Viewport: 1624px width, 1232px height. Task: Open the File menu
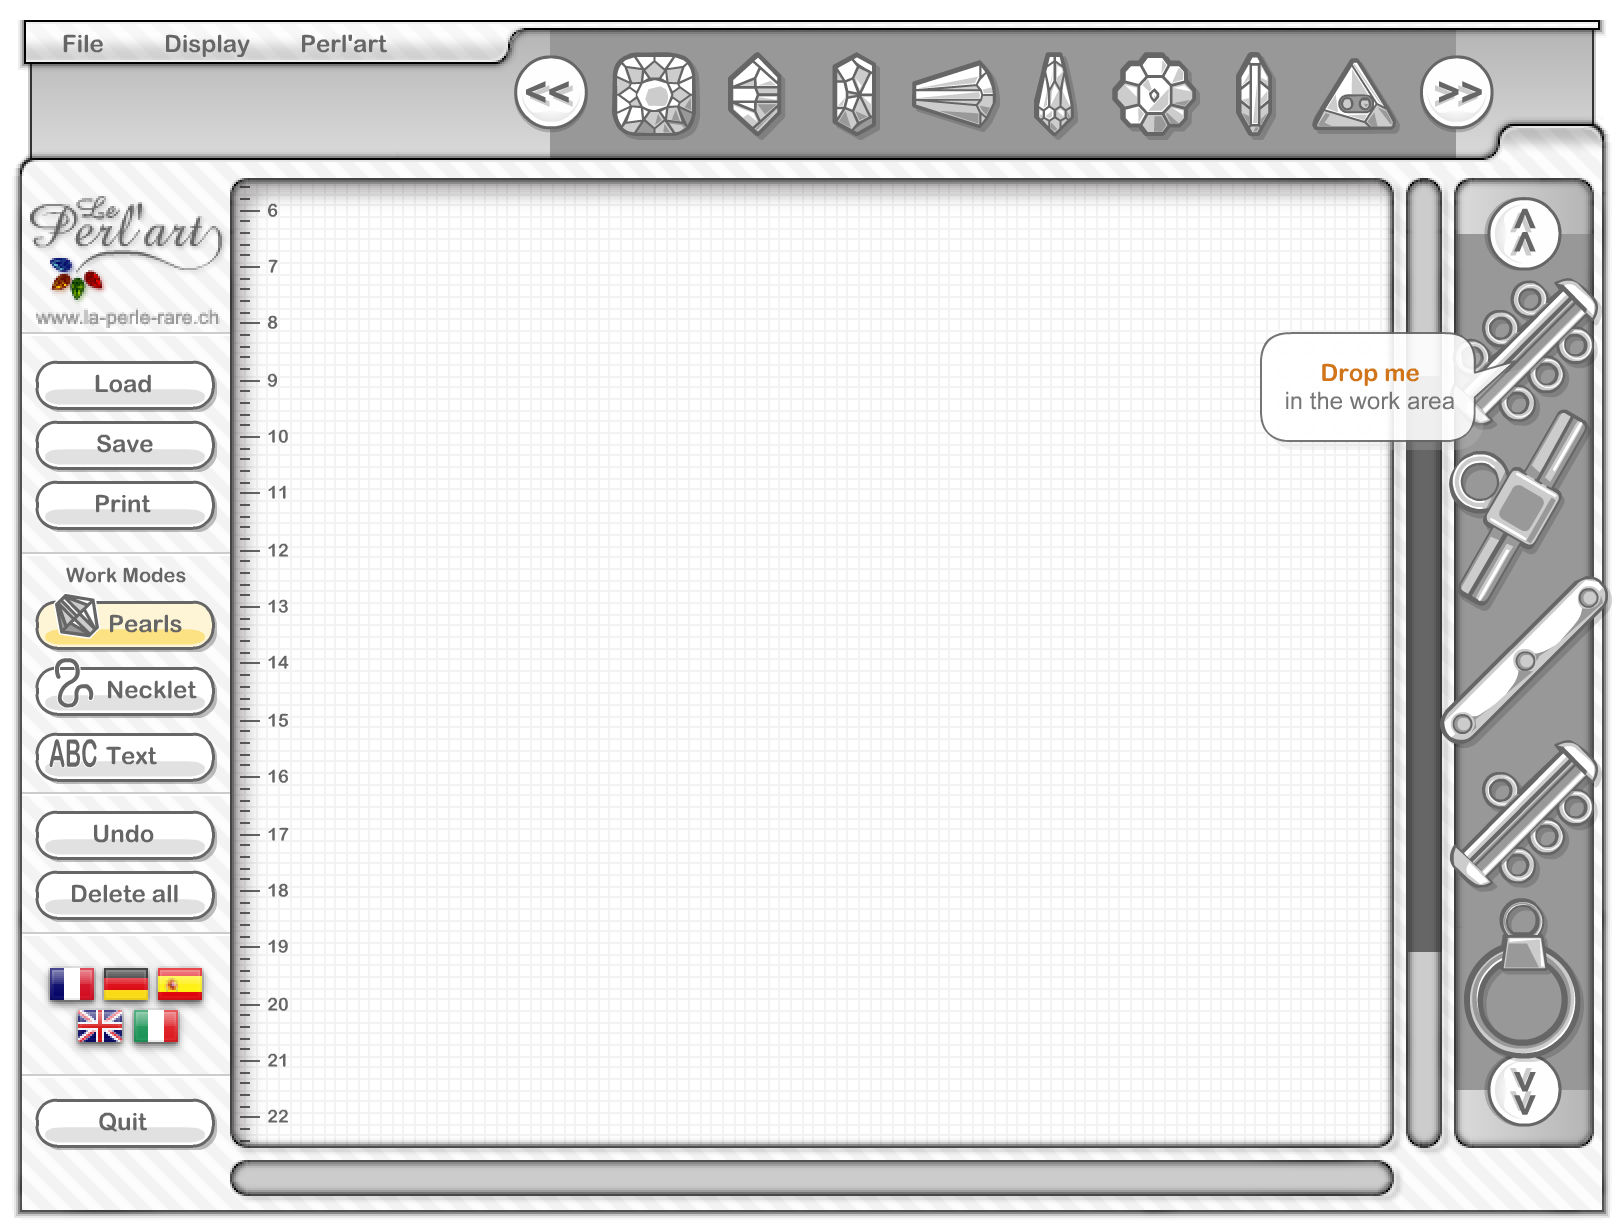click(82, 44)
